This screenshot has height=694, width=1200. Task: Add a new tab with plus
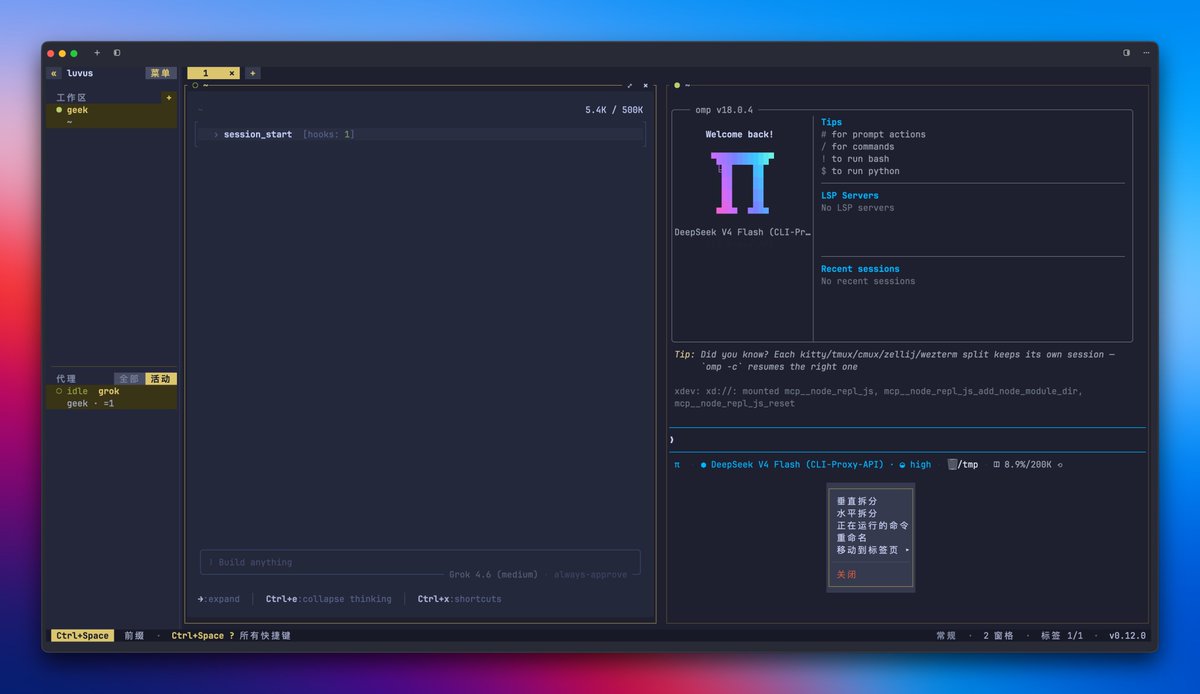point(253,73)
